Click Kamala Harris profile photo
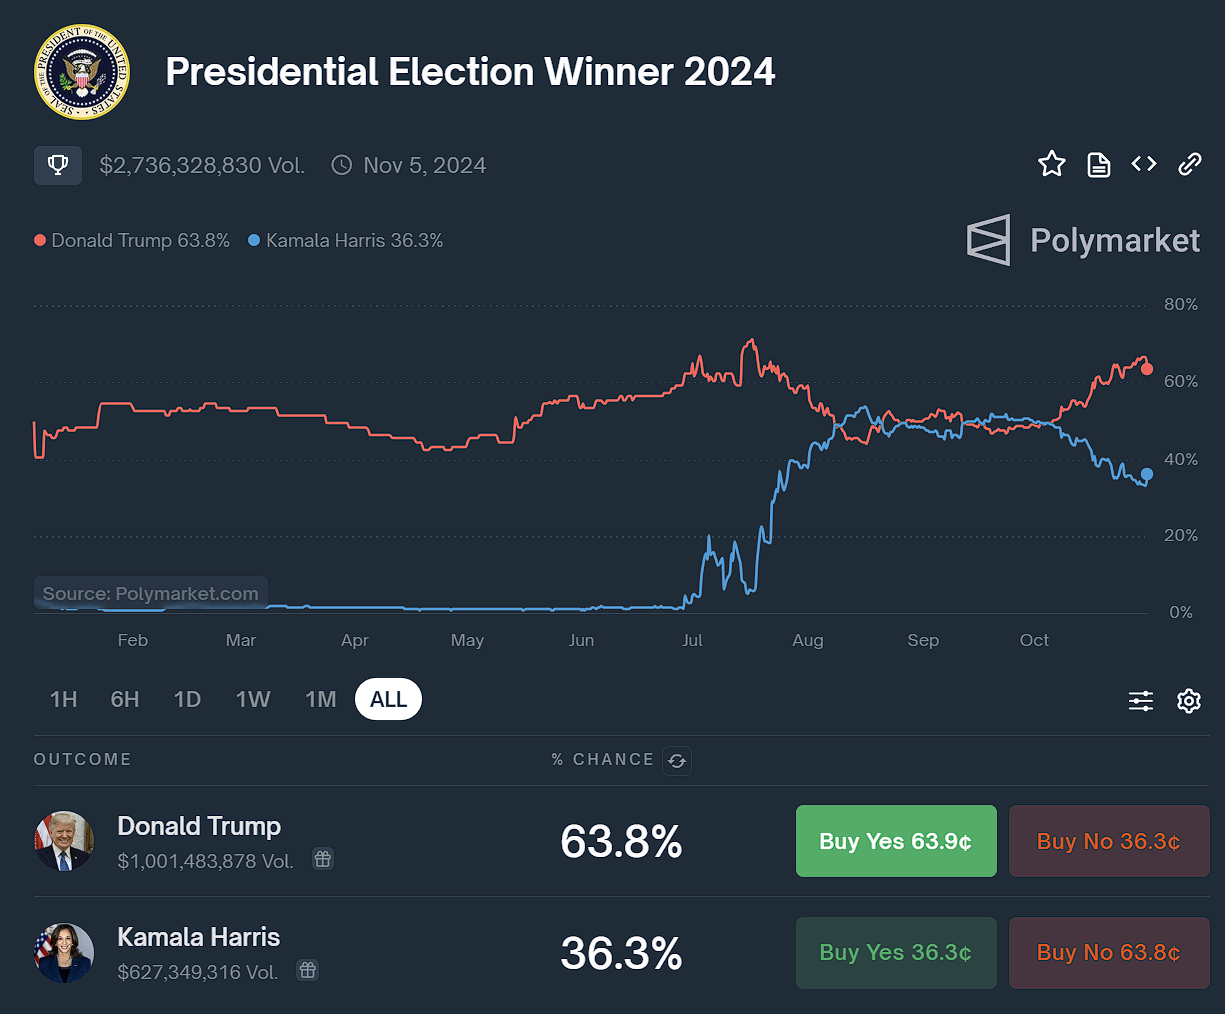Viewport: 1225px width, 1014px height. coord(64,952)
